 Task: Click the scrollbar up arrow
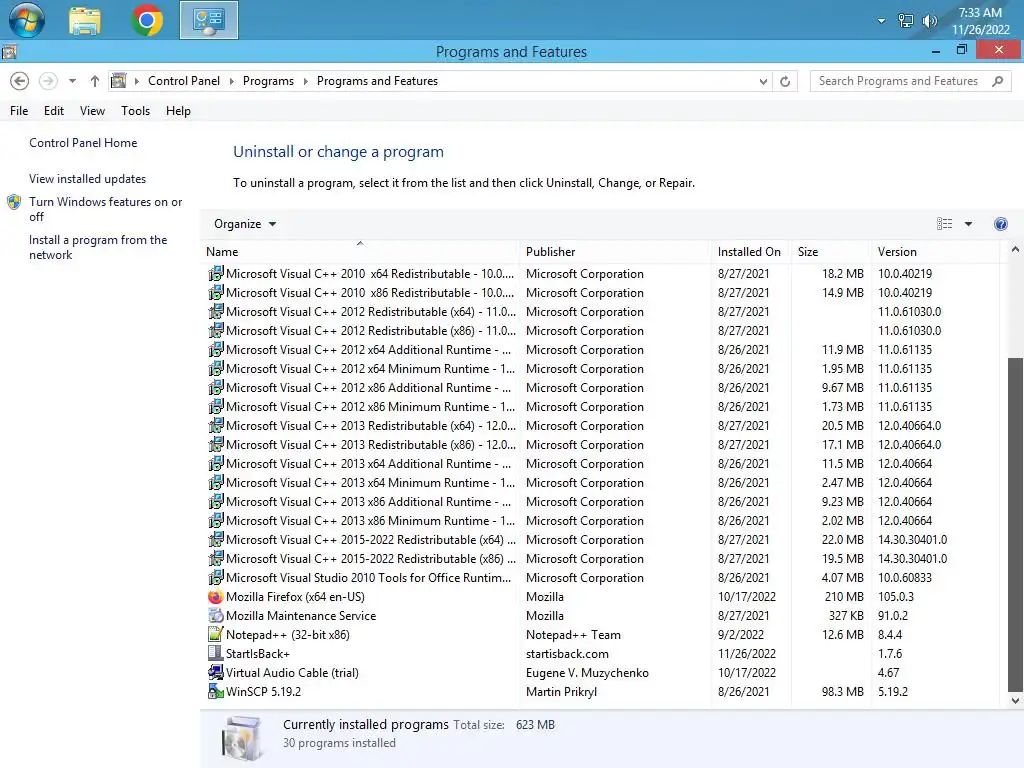pyautogui.click(x=1015, y=249)
